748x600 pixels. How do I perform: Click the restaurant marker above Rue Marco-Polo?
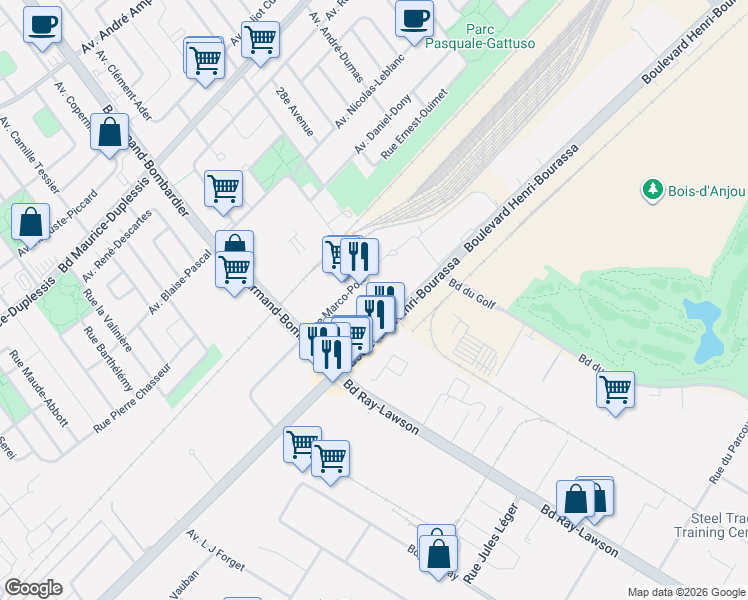point(360,258)
